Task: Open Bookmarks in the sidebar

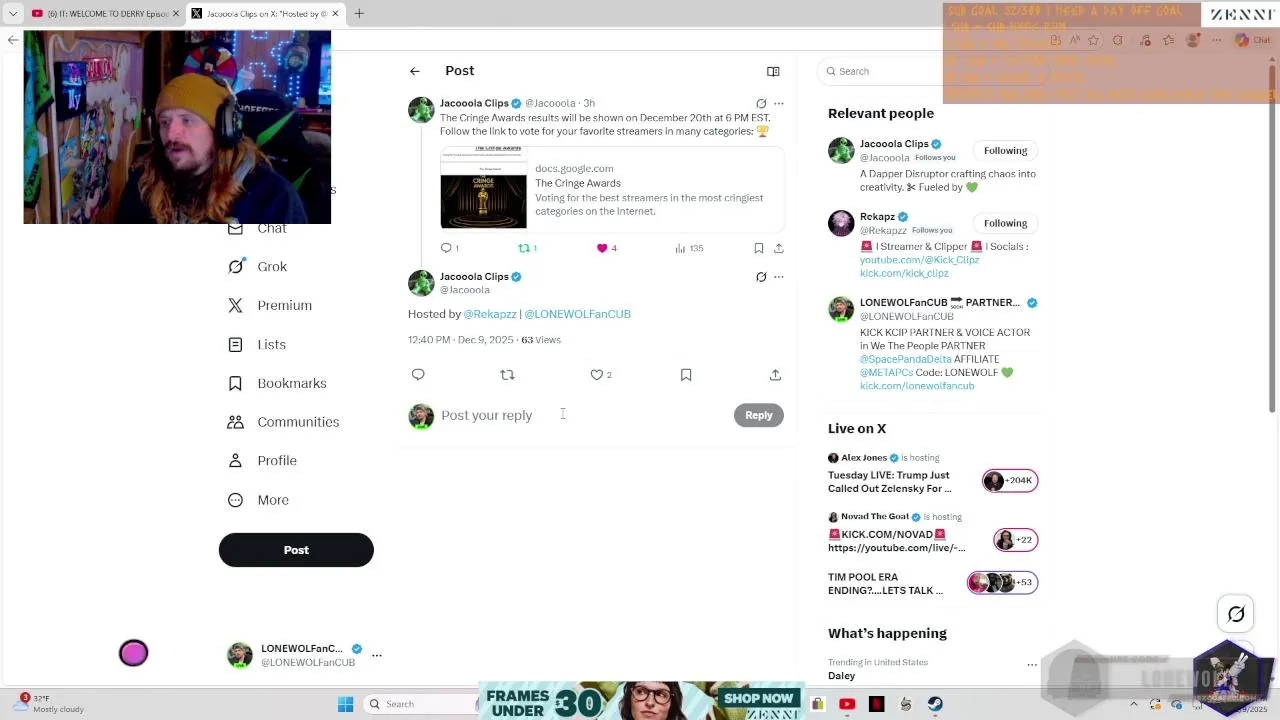Action: coord(277,383)
